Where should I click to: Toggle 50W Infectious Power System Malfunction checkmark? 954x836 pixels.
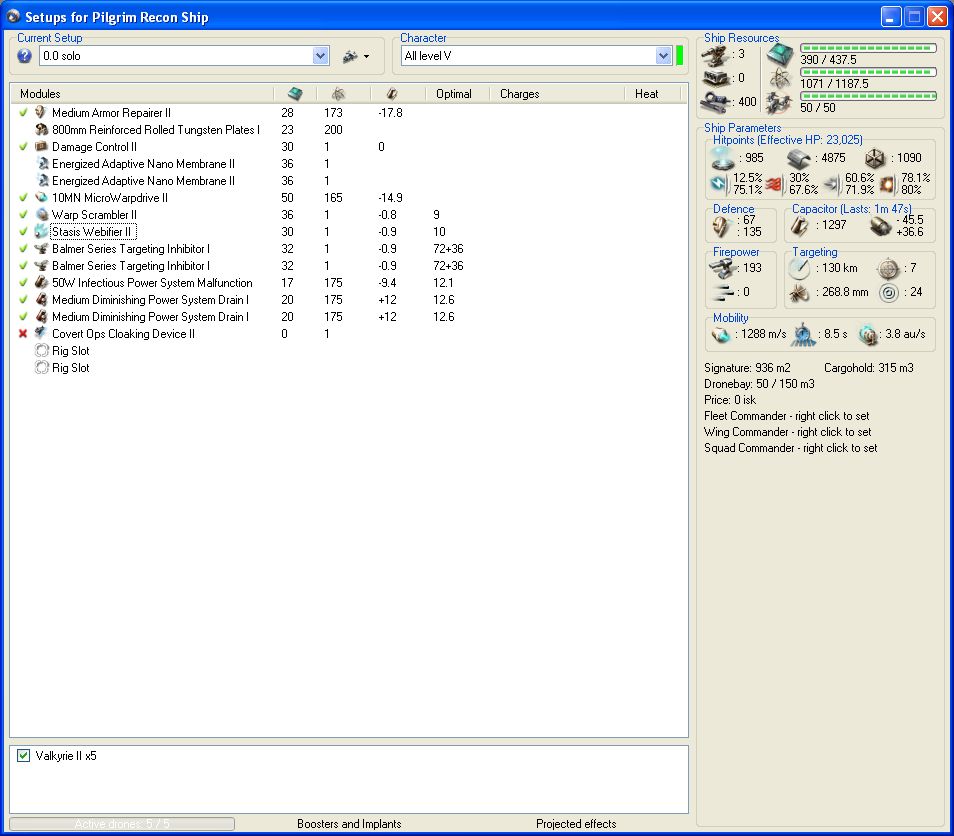tap(23, 283)
